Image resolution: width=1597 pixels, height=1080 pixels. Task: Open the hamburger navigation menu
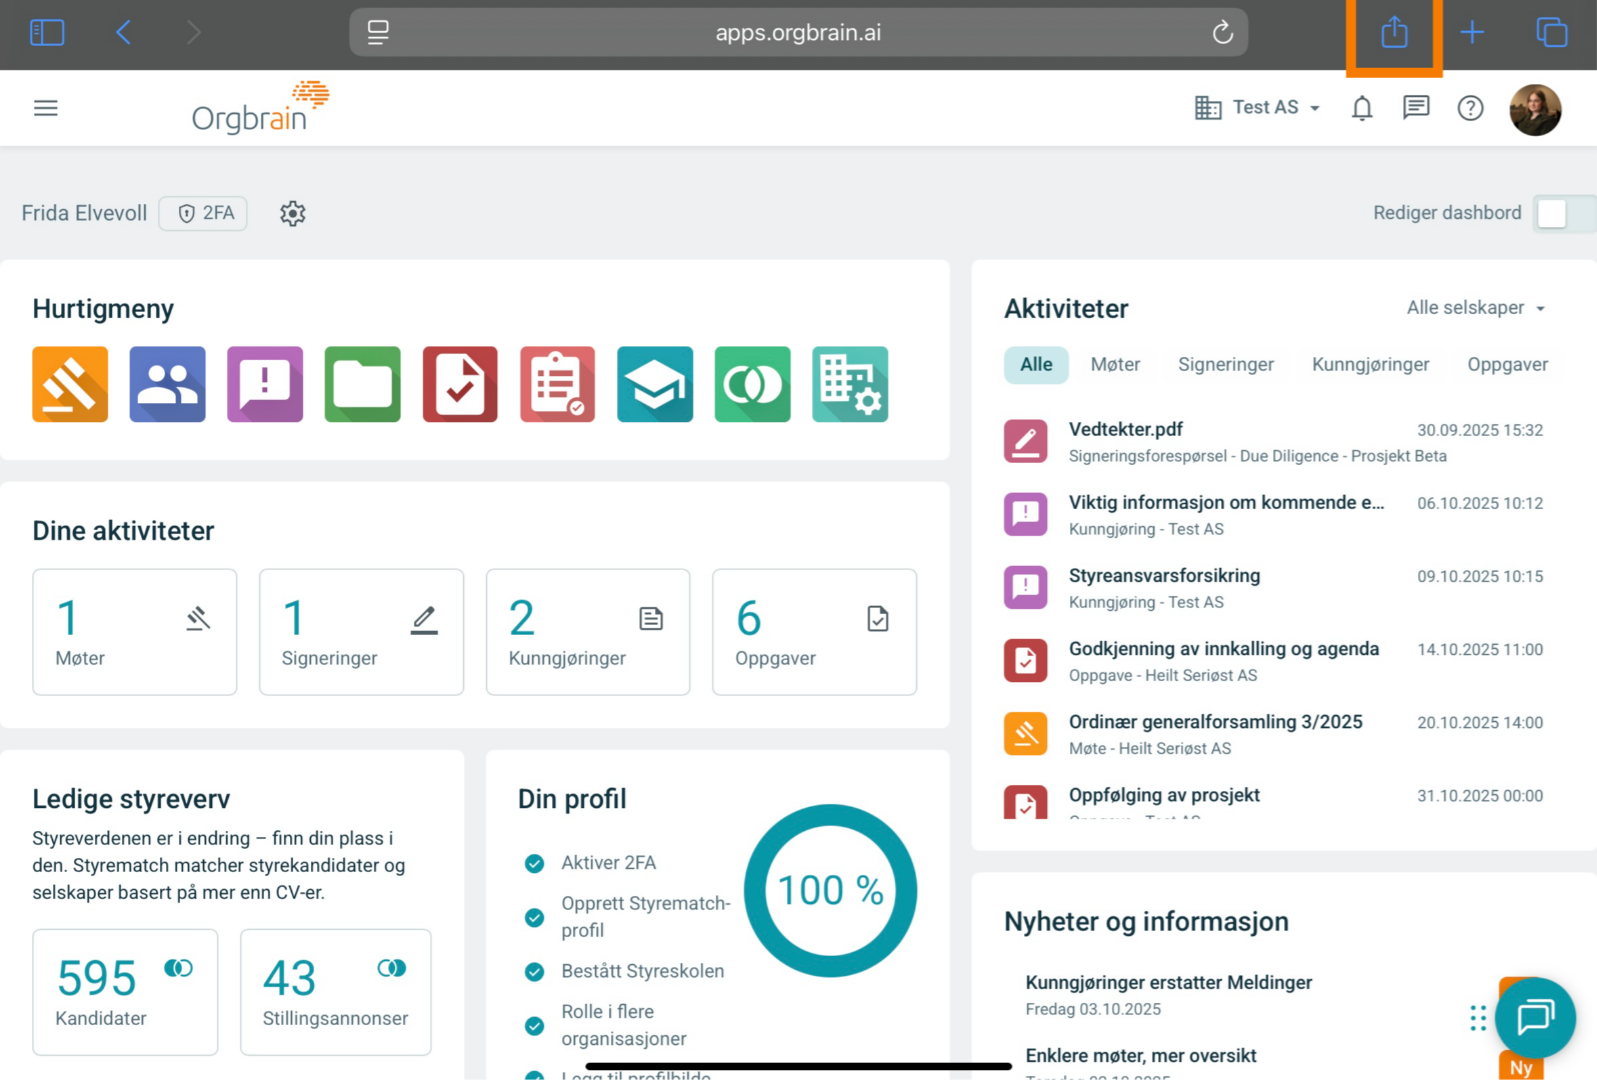pos(46,108)
